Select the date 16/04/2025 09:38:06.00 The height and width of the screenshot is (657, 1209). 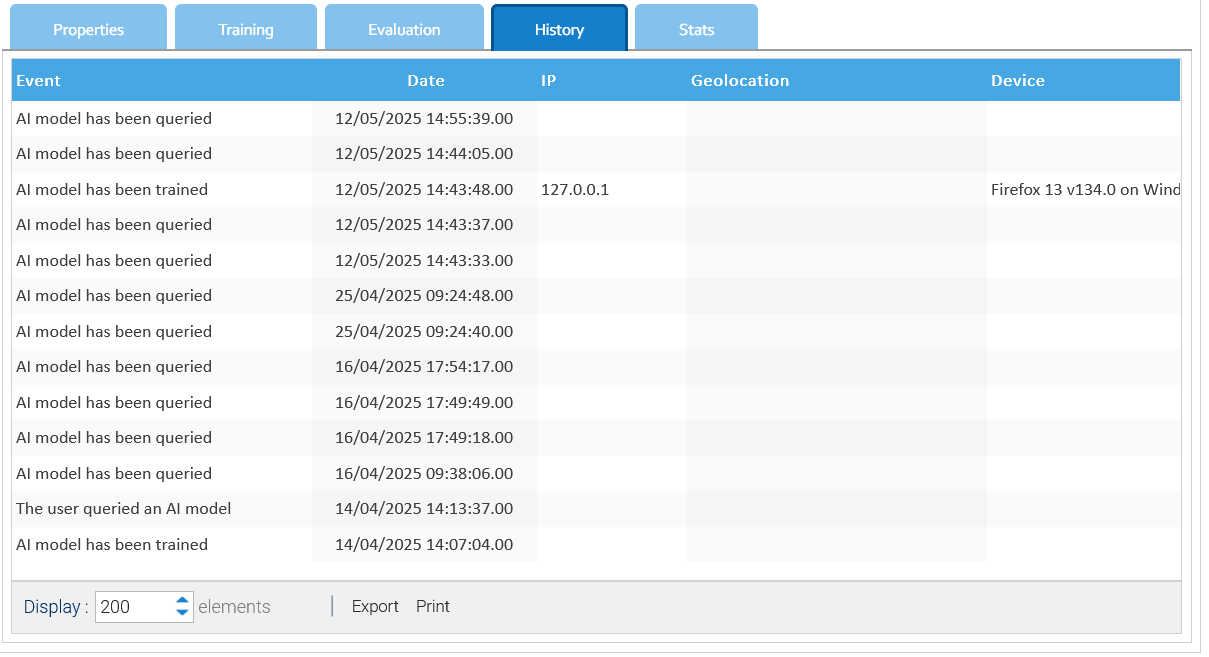coord(424,474)
